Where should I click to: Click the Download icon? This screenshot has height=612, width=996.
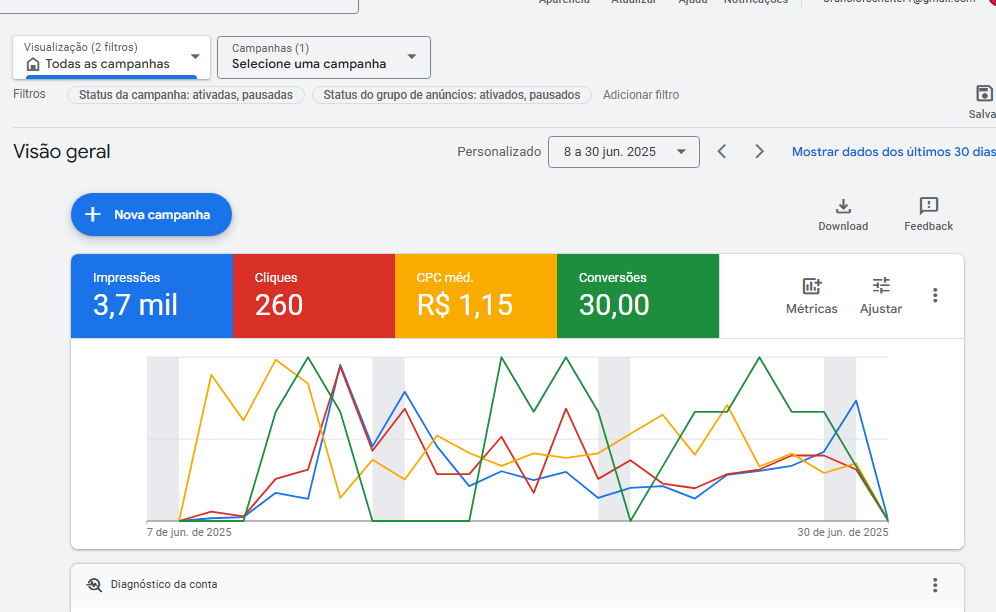843,206
